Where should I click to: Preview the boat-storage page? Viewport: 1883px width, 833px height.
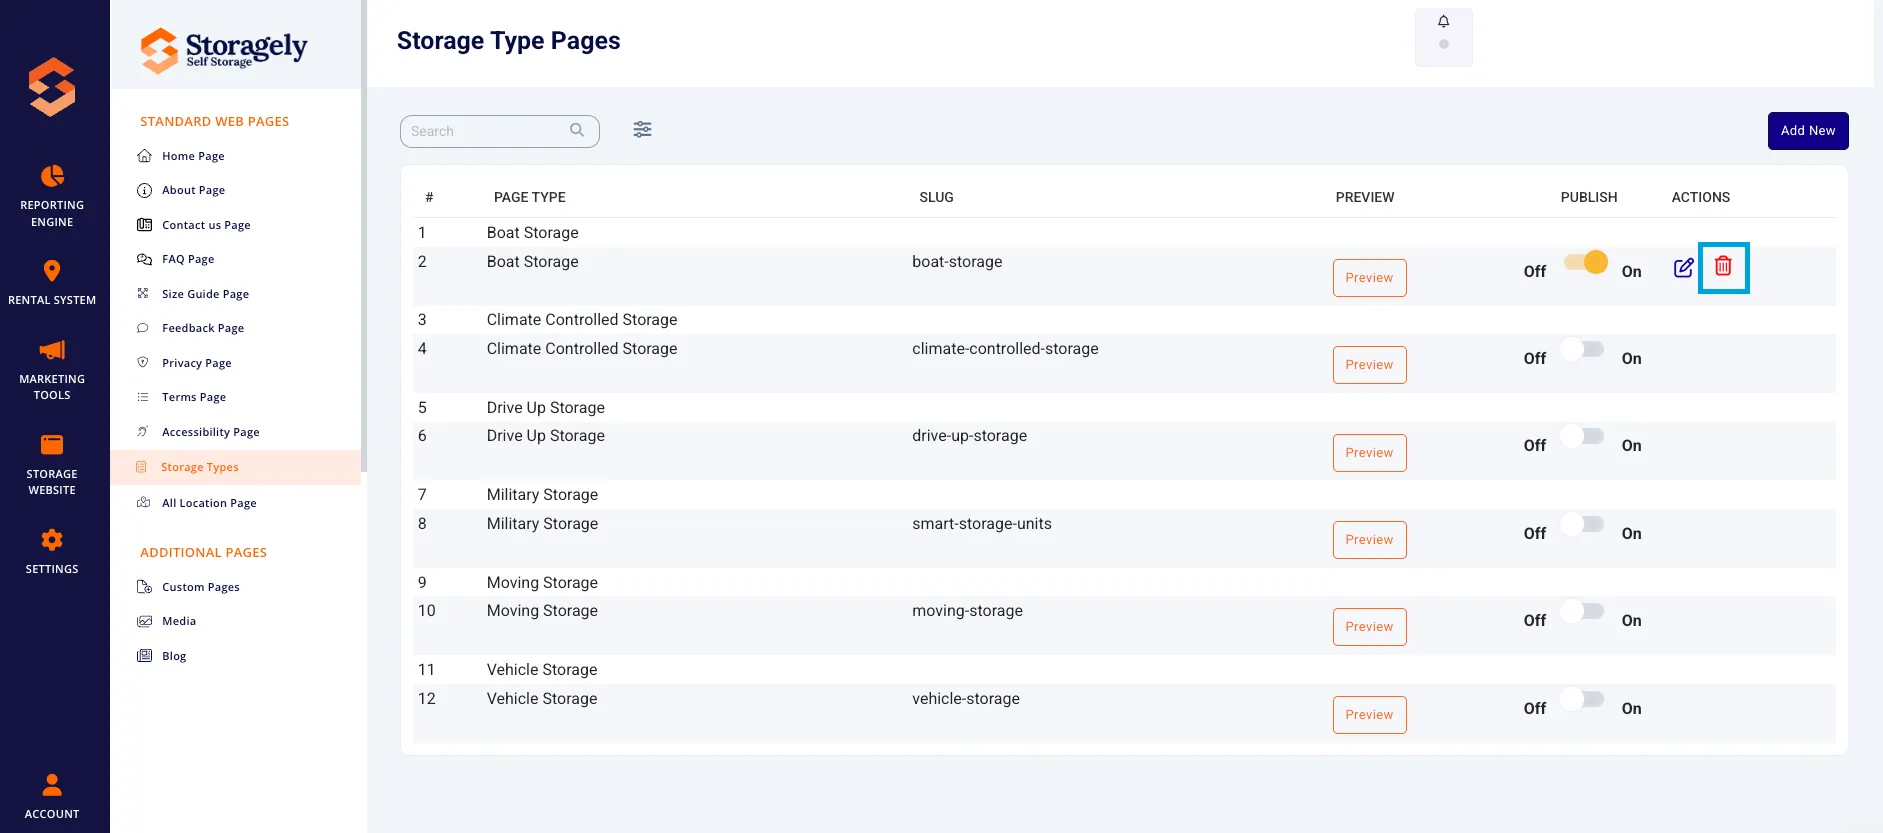[x=1369, y=278]
